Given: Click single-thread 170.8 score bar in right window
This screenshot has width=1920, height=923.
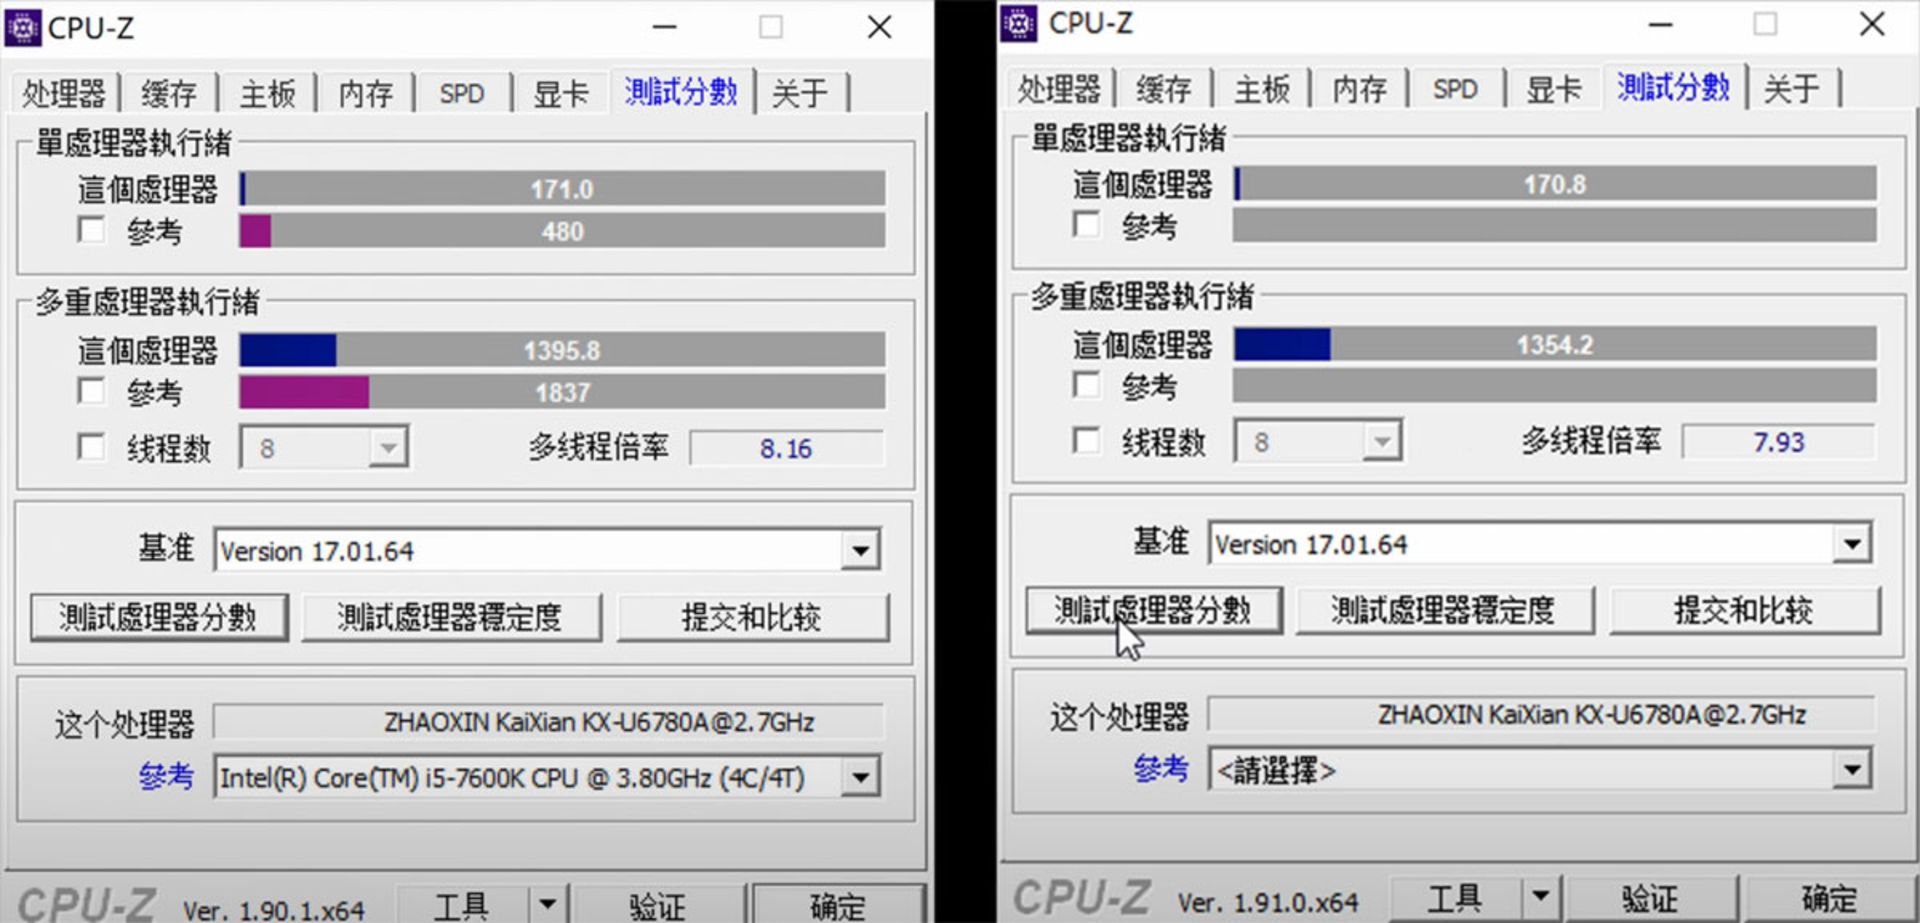Looking at the screenshot, I should (1555, 184).
